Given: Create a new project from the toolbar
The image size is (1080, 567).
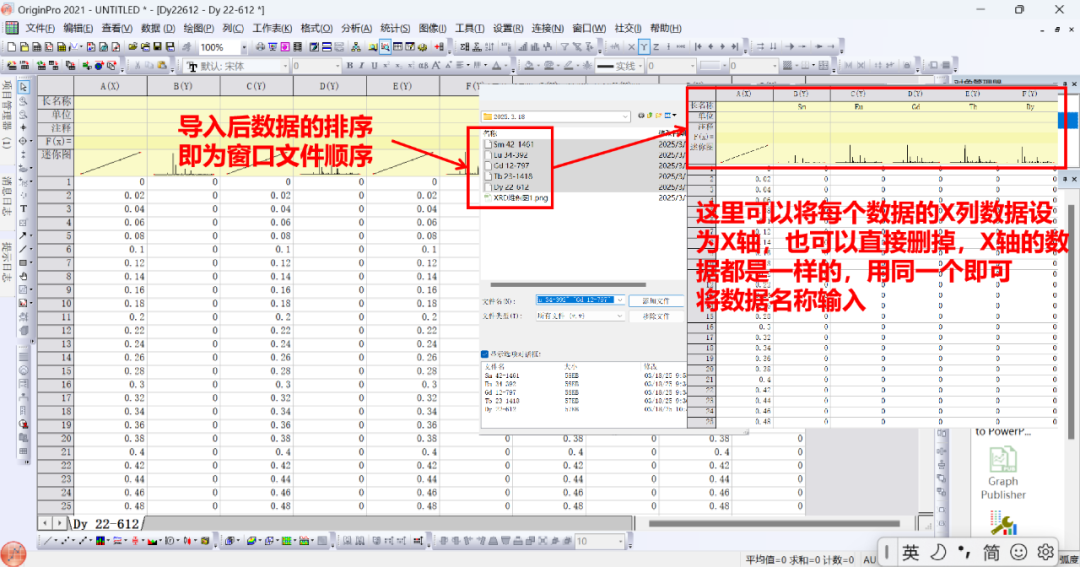Looking at the screenshot, I should (x=12, y=47).
